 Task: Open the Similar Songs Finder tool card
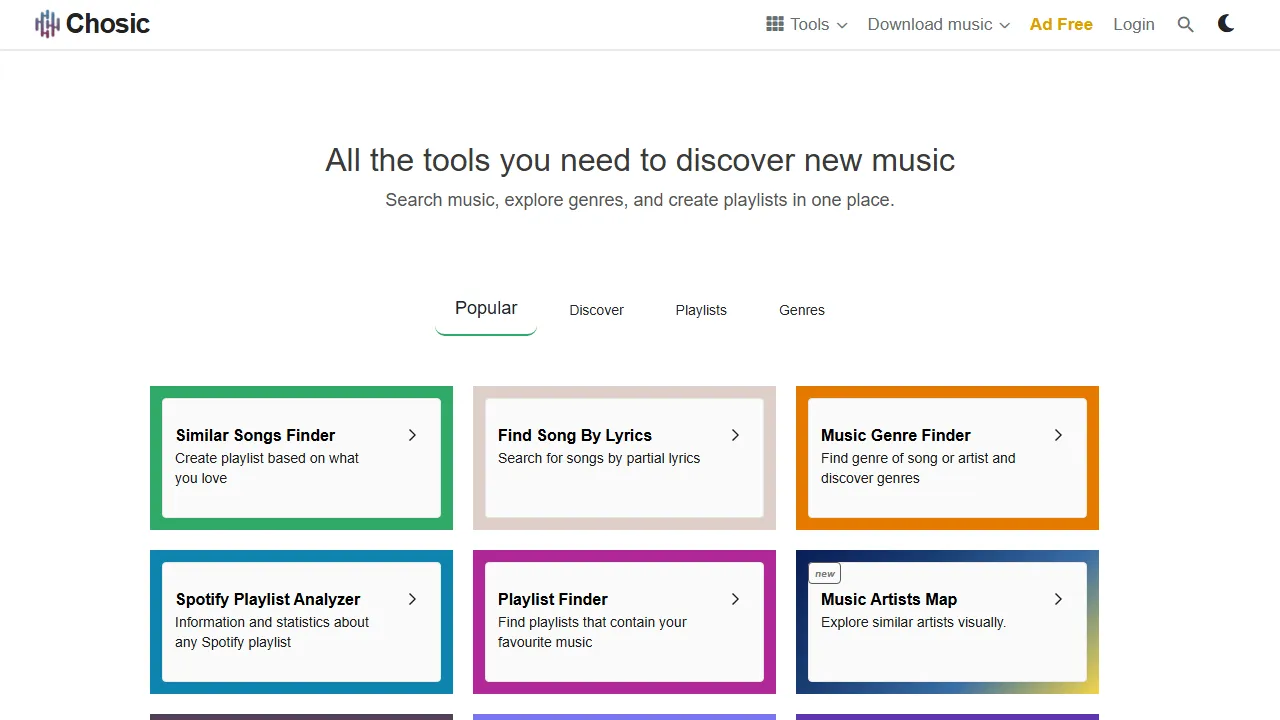pos(300,458)
